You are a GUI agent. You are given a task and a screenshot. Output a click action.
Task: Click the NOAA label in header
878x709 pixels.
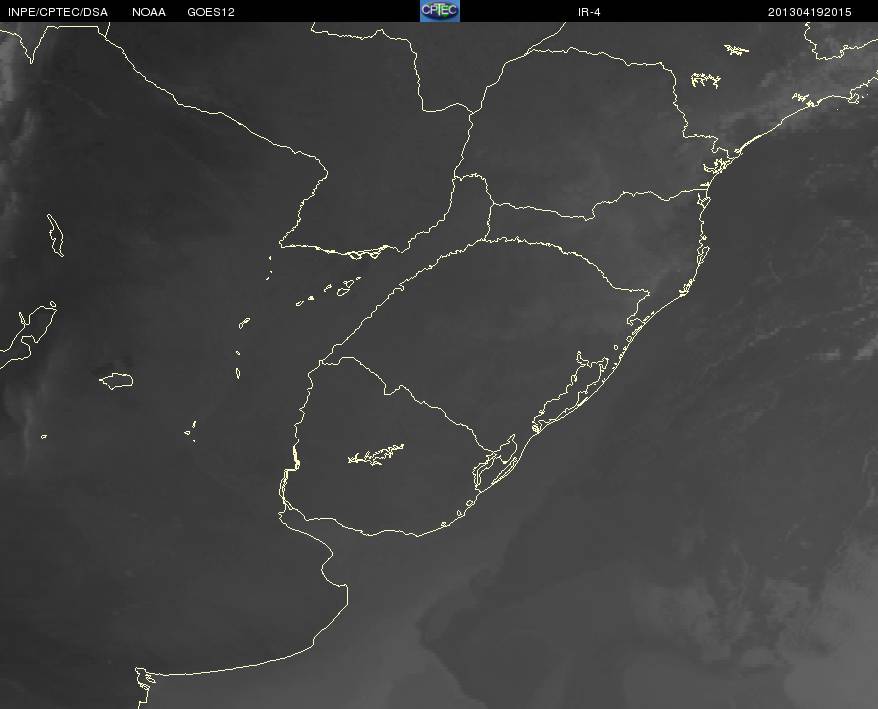click(149, 12)
